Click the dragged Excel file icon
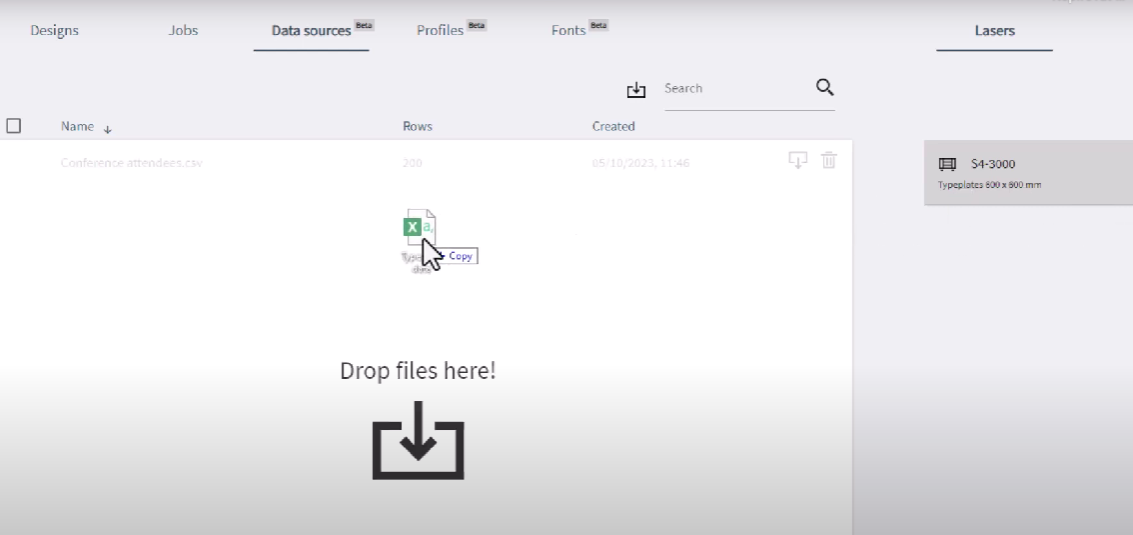The width and height of the screenshot is (1133, 535). [x=418, y=227]
